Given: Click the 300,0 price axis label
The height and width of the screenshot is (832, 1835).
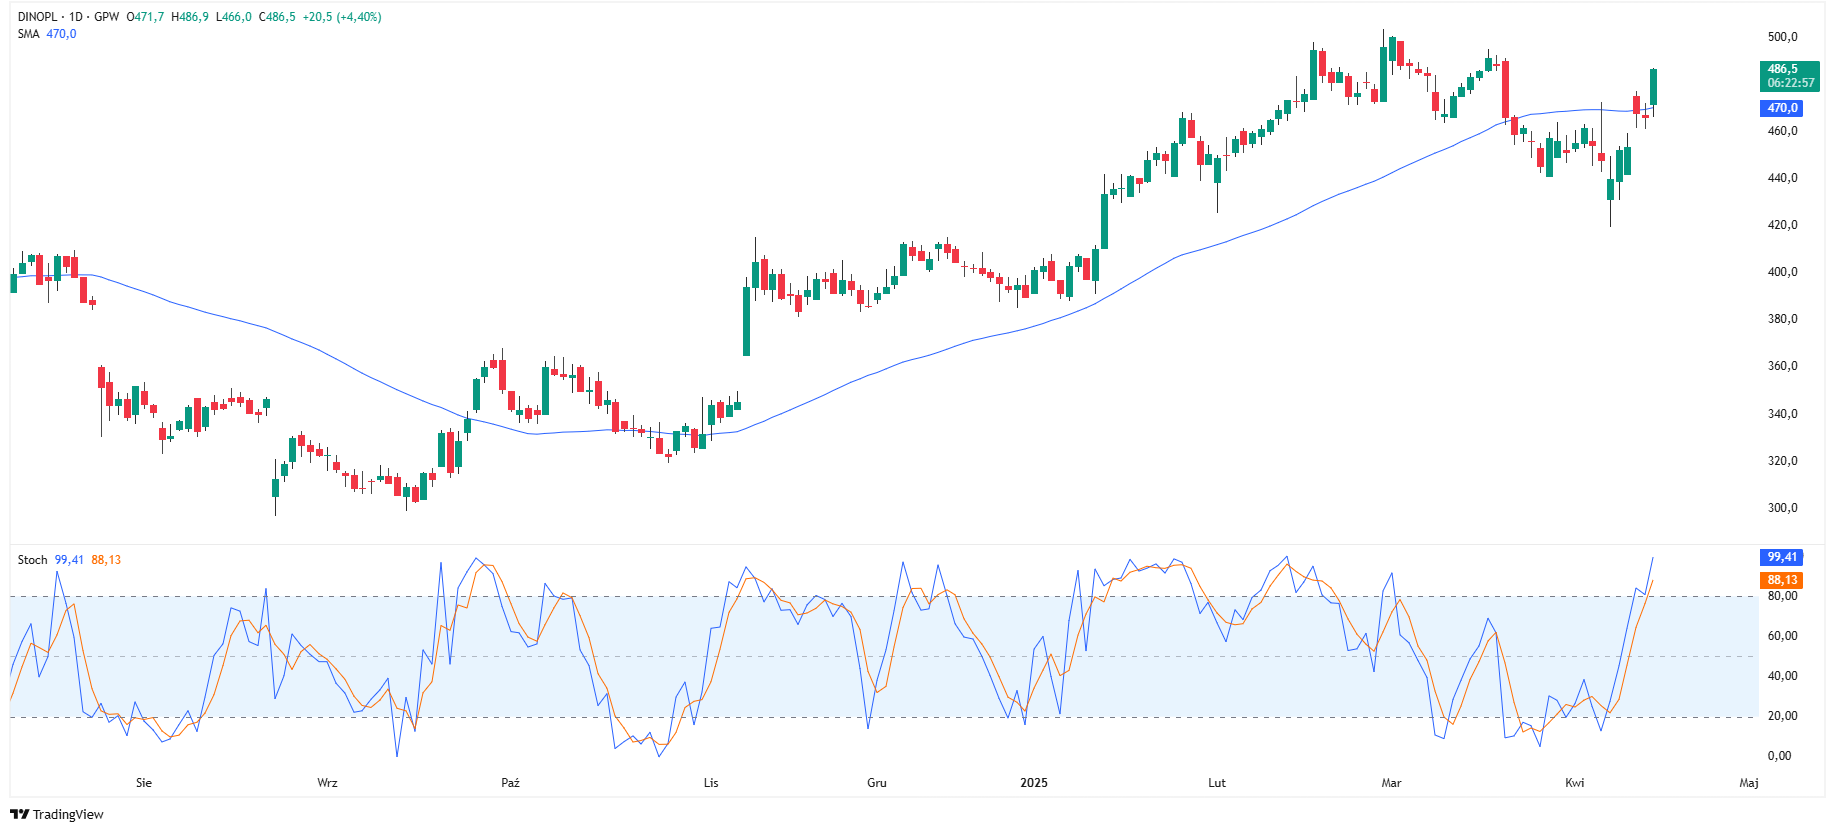Looking at the screenshot, I should 1782,508.
